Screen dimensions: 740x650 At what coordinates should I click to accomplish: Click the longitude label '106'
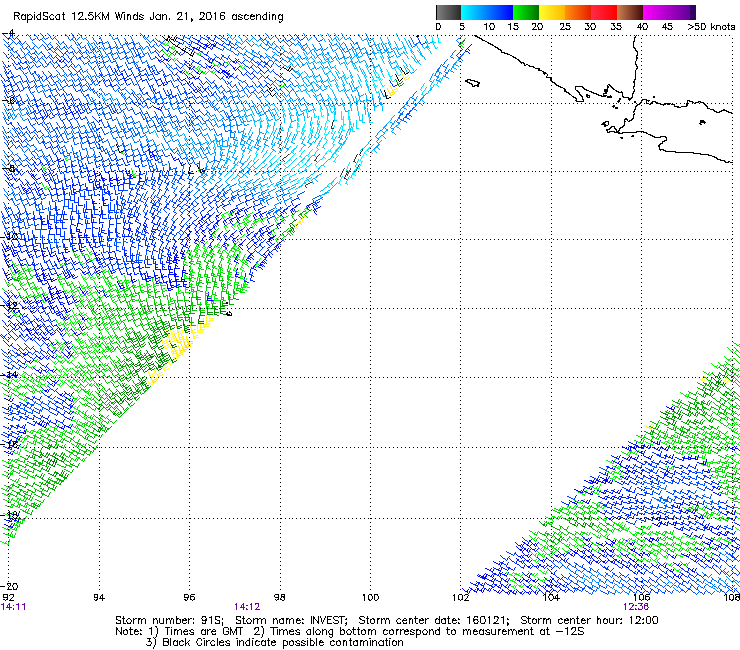tap(641, 598)
